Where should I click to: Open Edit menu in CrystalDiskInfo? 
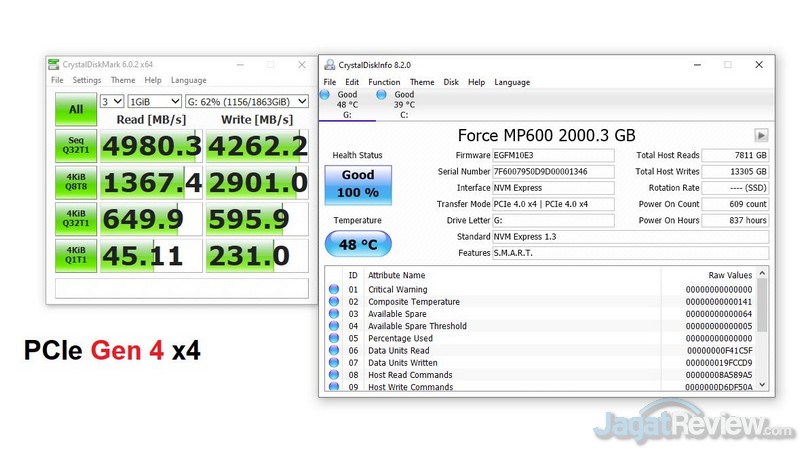[x=352, y=82]
